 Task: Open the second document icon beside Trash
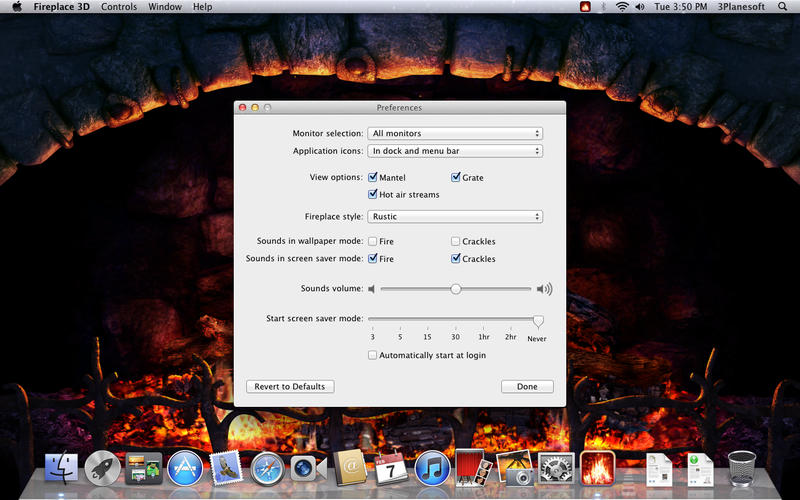coord(699,469)
